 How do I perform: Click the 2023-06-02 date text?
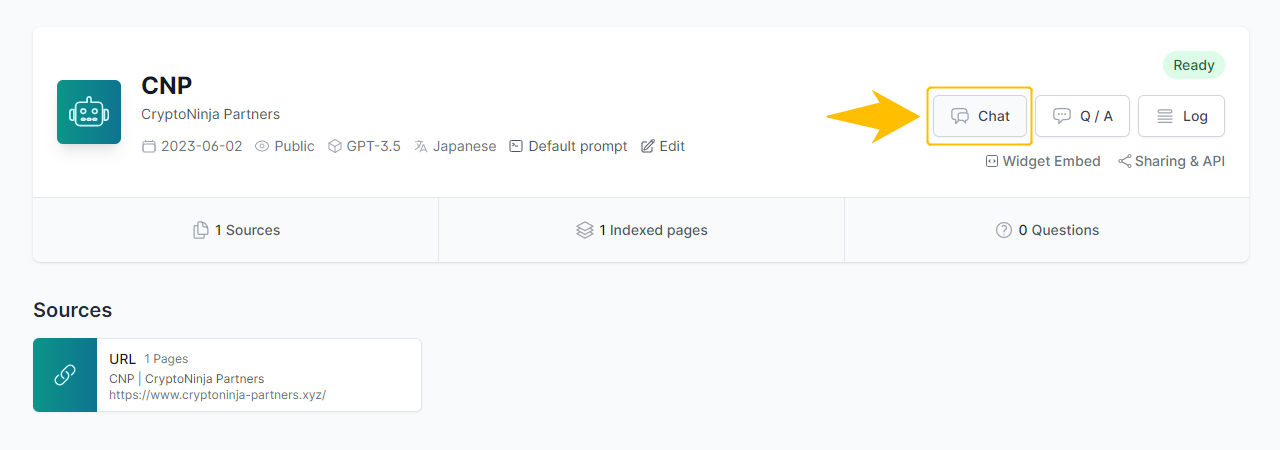[x=201, y=146]
